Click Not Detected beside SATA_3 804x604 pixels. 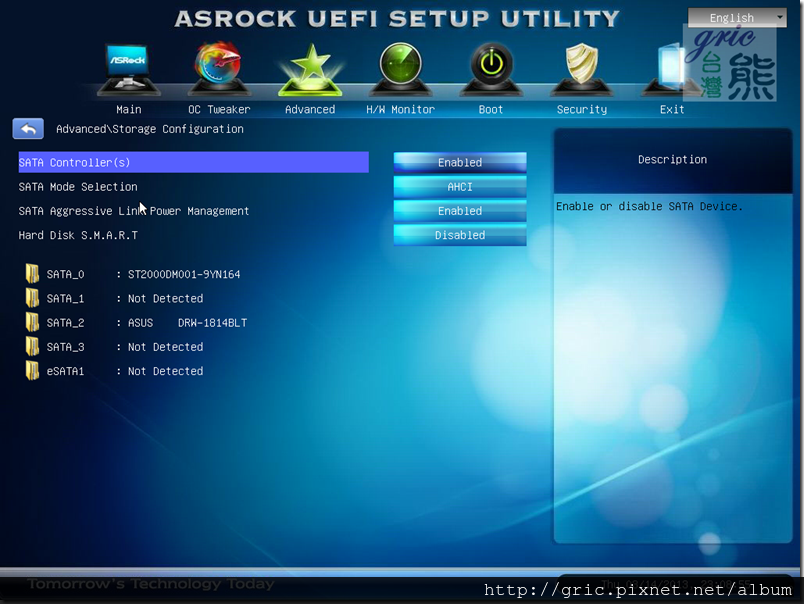point(166,347)
